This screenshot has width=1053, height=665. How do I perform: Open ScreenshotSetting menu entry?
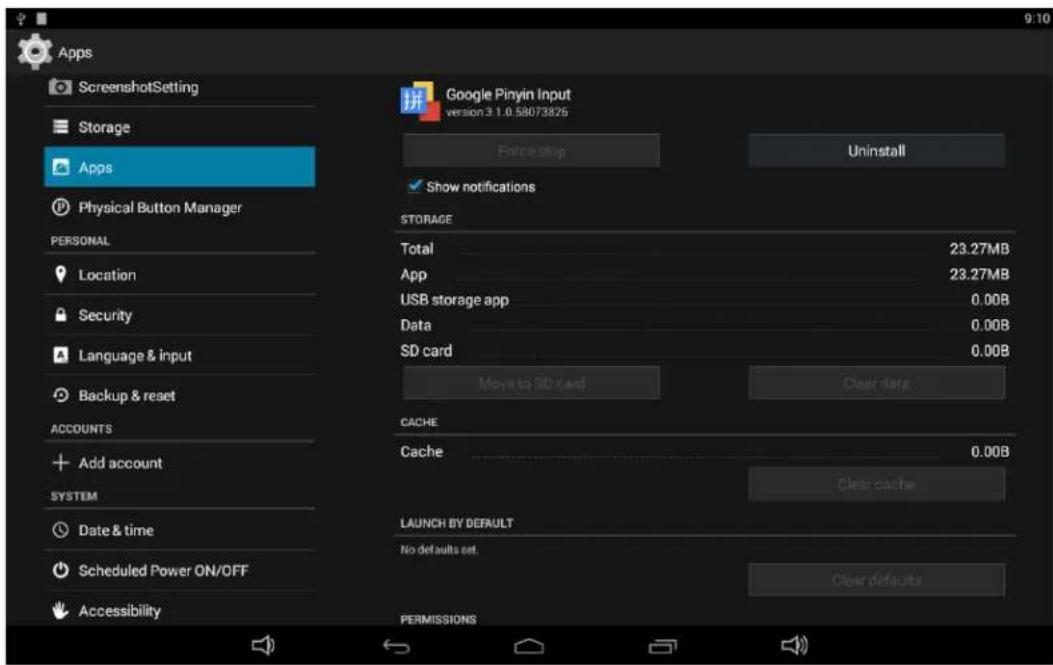pos(179,87)
